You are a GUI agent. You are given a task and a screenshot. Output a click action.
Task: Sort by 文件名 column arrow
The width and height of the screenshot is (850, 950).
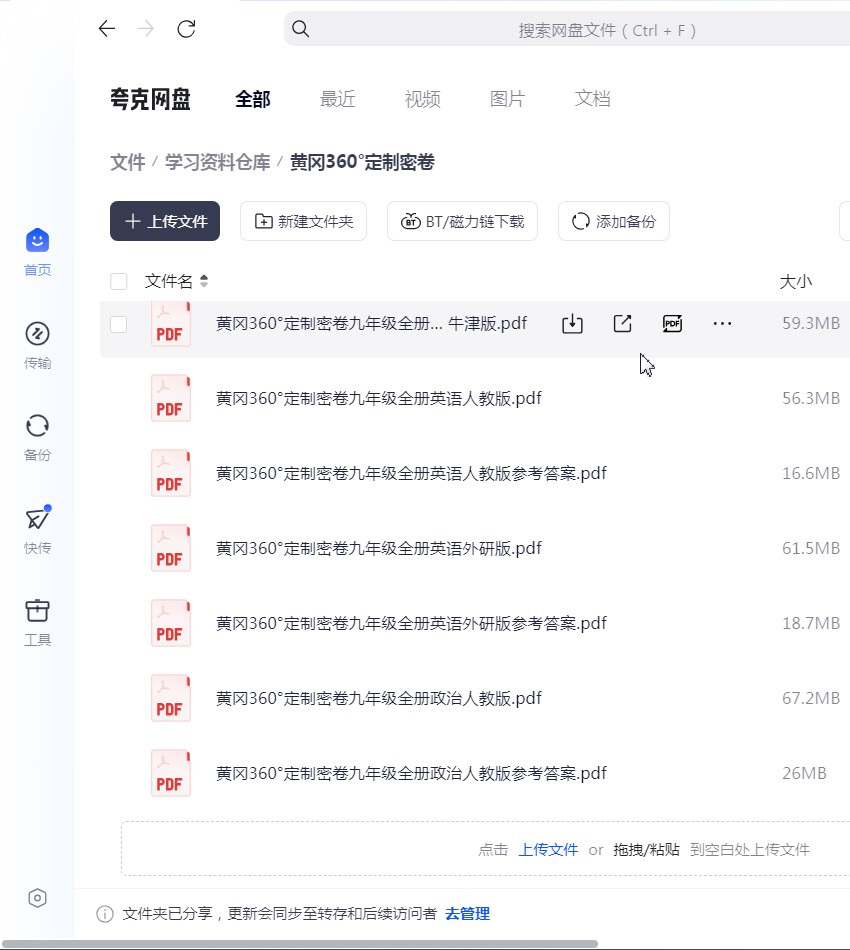204,281
